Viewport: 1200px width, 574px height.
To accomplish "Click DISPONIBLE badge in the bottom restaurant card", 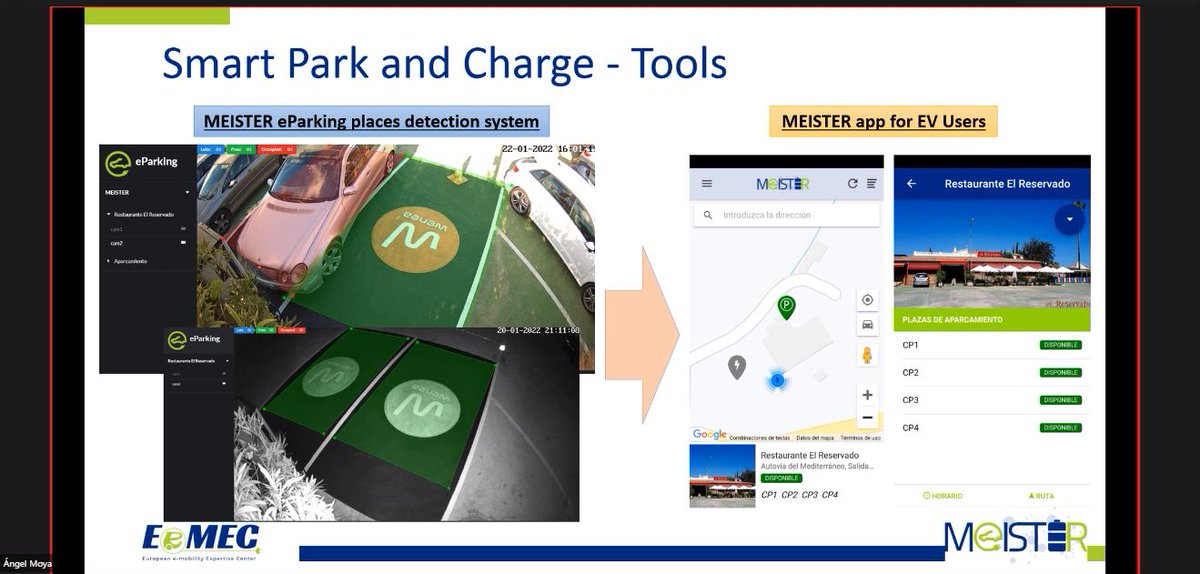I will 780,478.
